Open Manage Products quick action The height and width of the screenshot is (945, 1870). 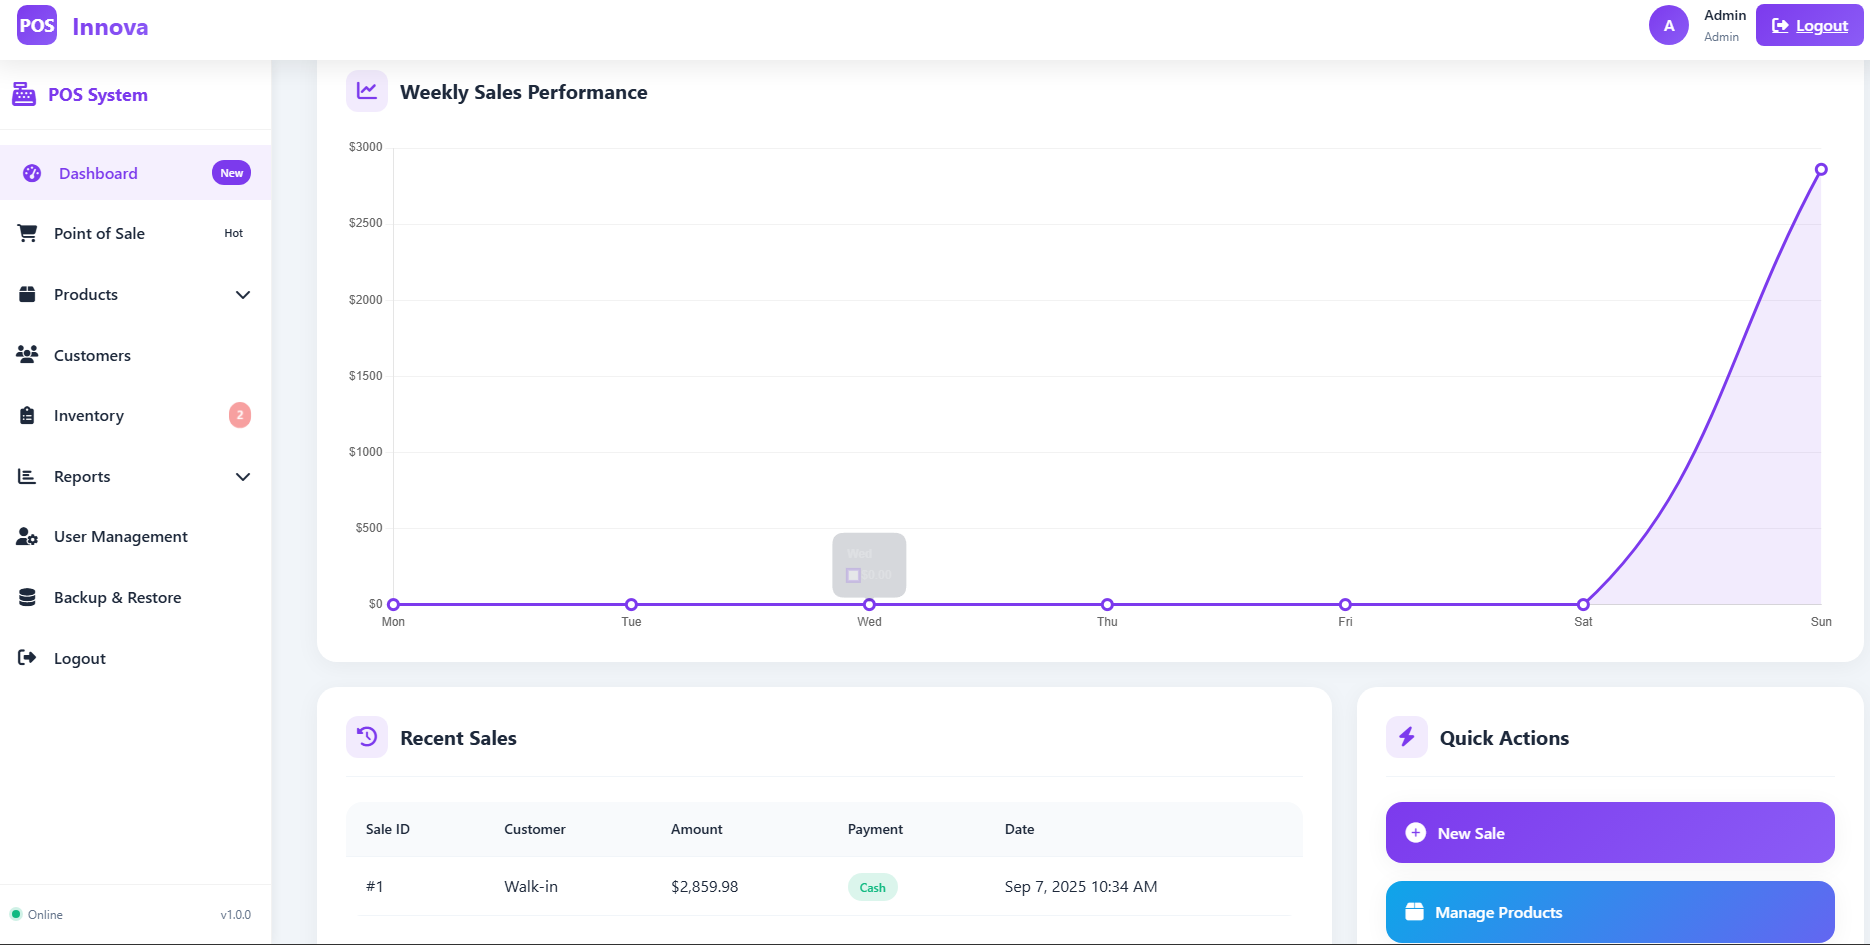coord(1609,912)
